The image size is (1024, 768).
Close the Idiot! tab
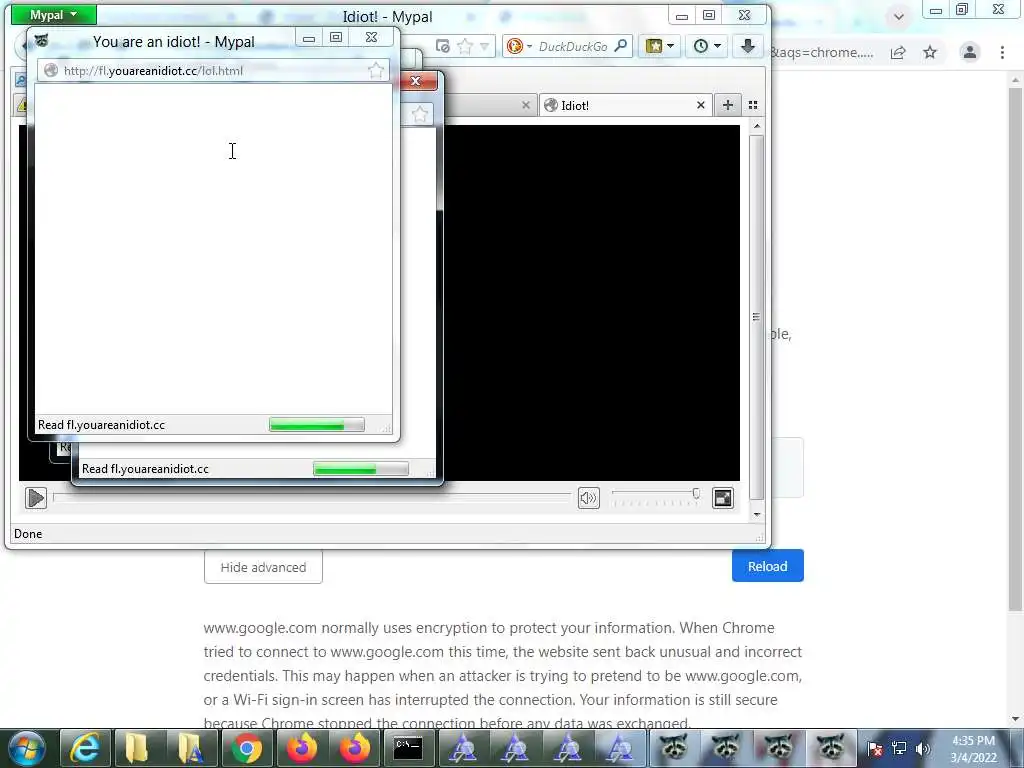pos(701,105)
